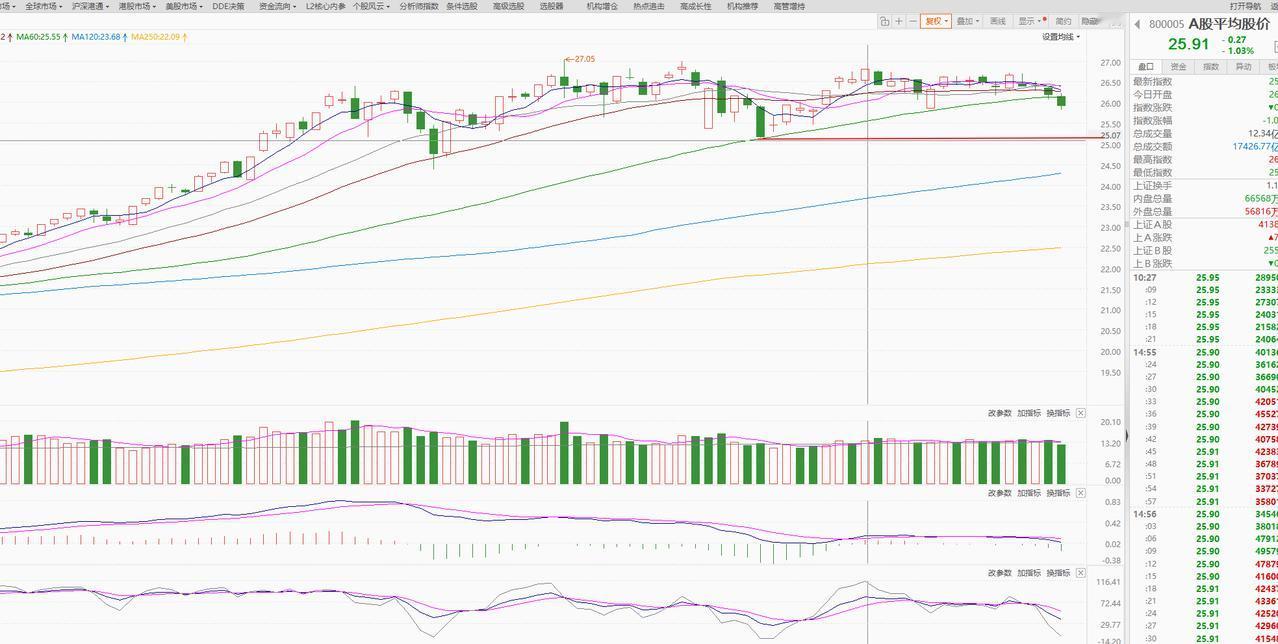Screen dimensions: 1278x644
Task: Click 外盘总量 row label
Action: coord(1152,212)
